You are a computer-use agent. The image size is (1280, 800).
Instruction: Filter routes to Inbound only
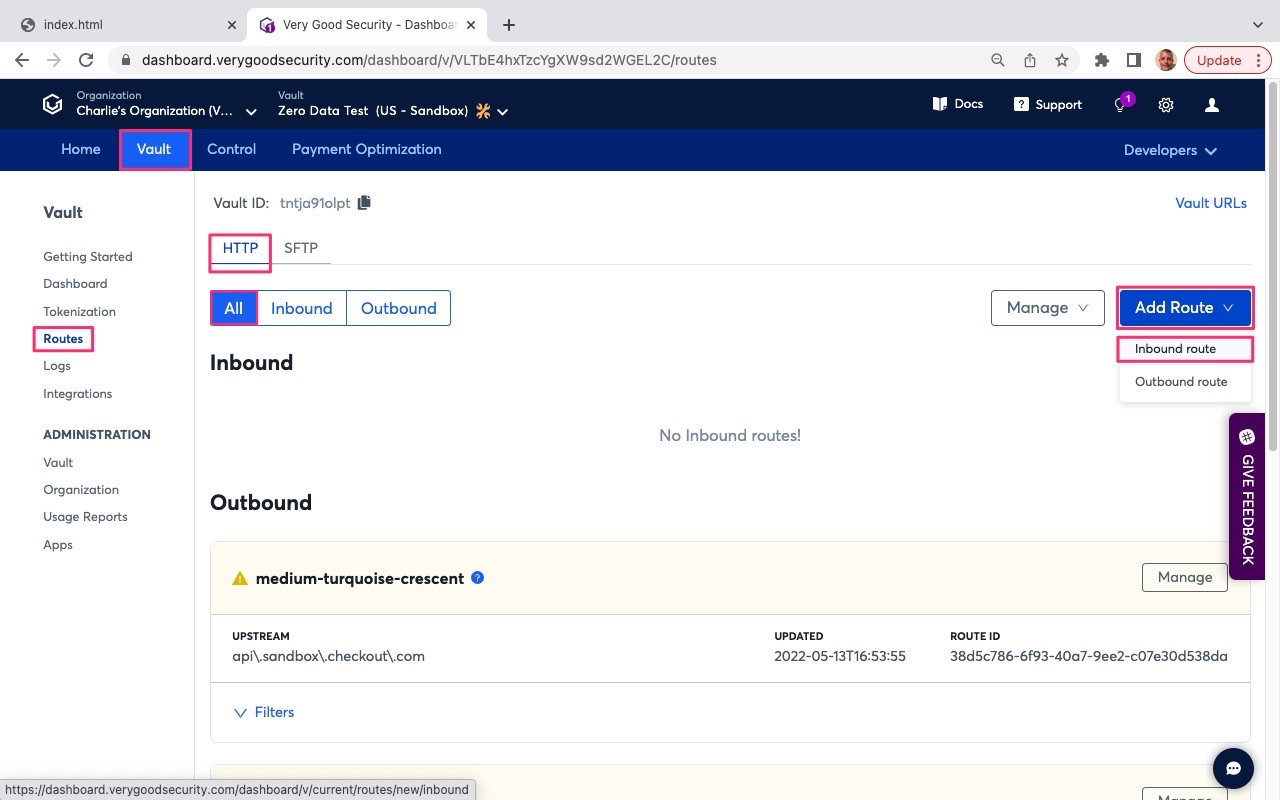click(302, 308)
